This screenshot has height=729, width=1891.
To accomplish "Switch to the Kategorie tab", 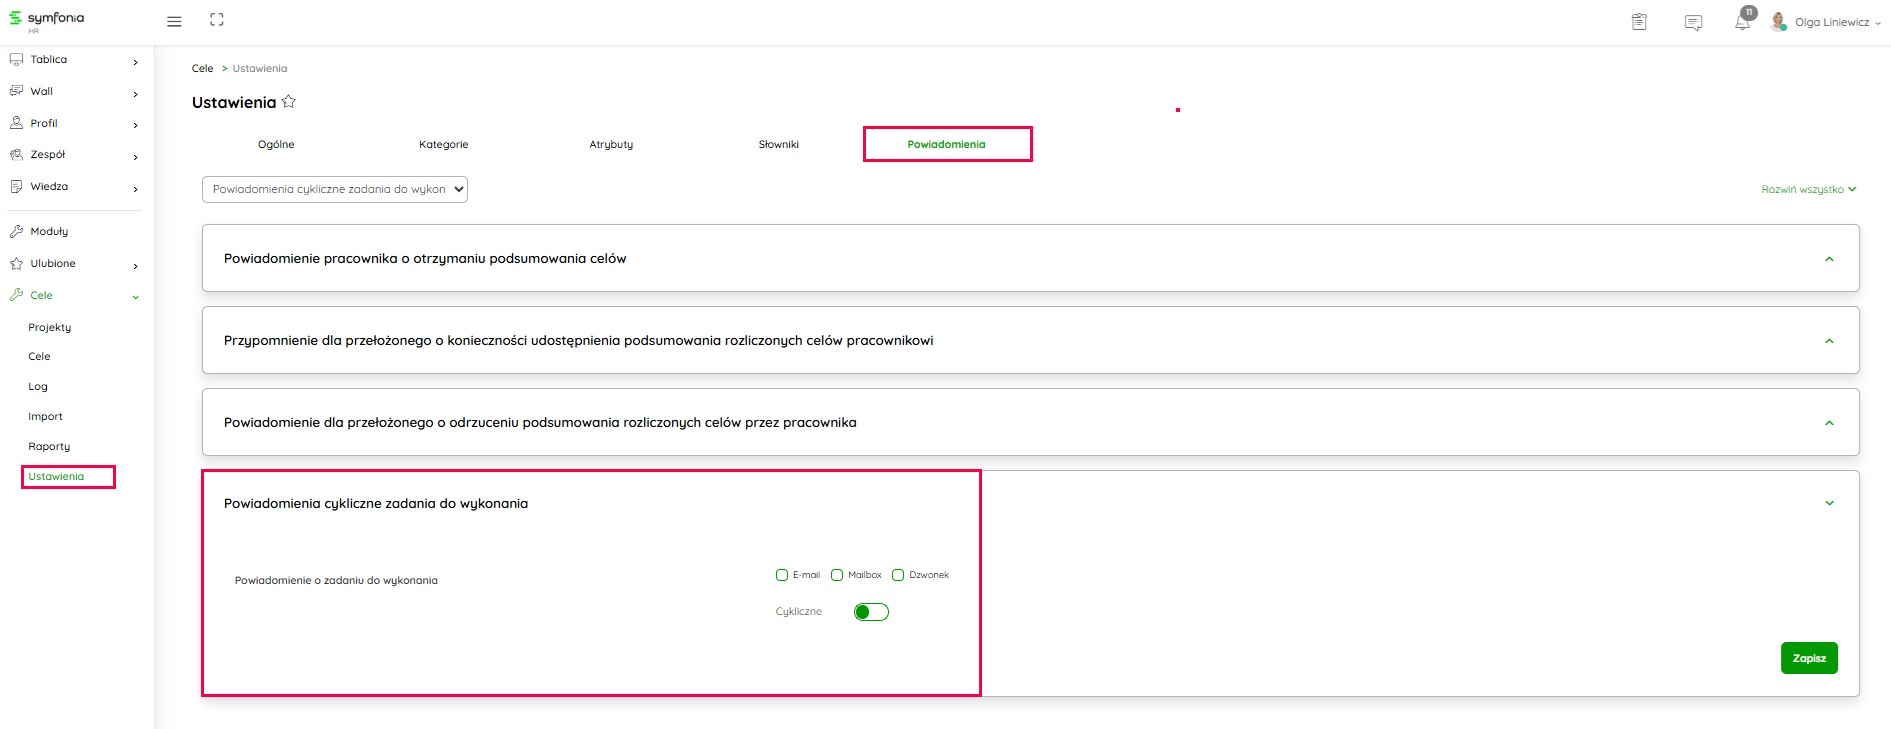I will (x=443, y=145).
